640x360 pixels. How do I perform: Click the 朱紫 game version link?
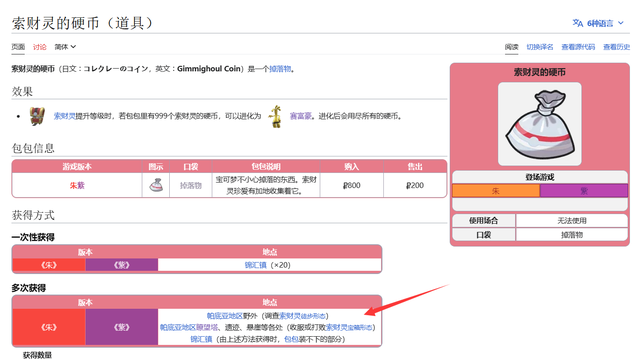tap(77, 185)
